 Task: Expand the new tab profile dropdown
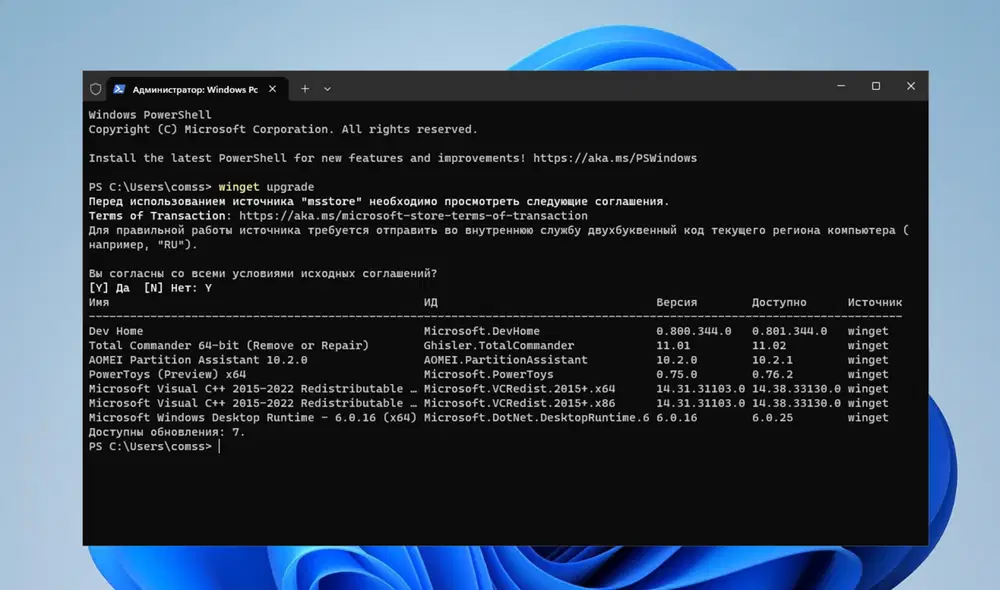[327, 89]
